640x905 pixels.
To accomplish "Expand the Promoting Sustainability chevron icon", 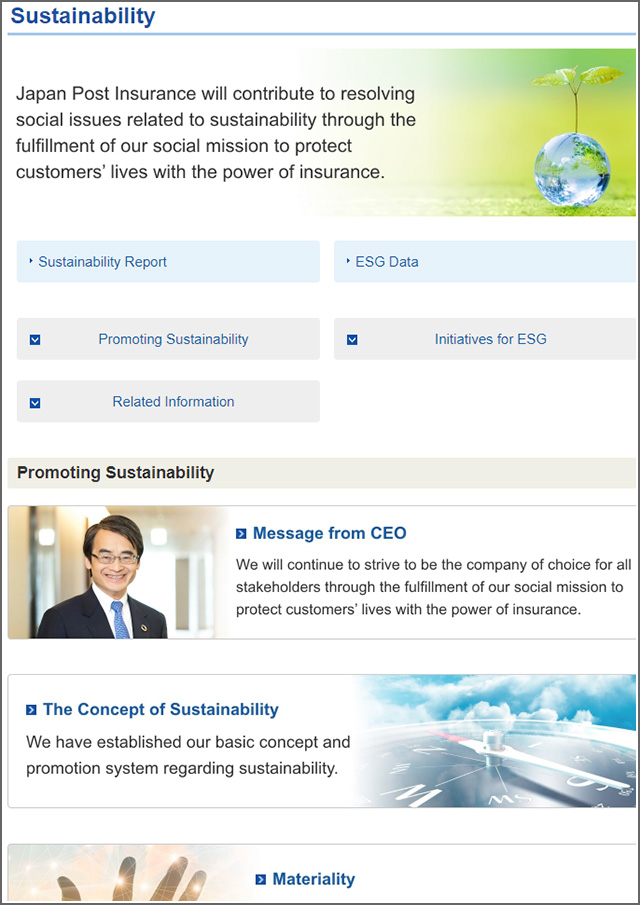I will click(x=35, y=340).
